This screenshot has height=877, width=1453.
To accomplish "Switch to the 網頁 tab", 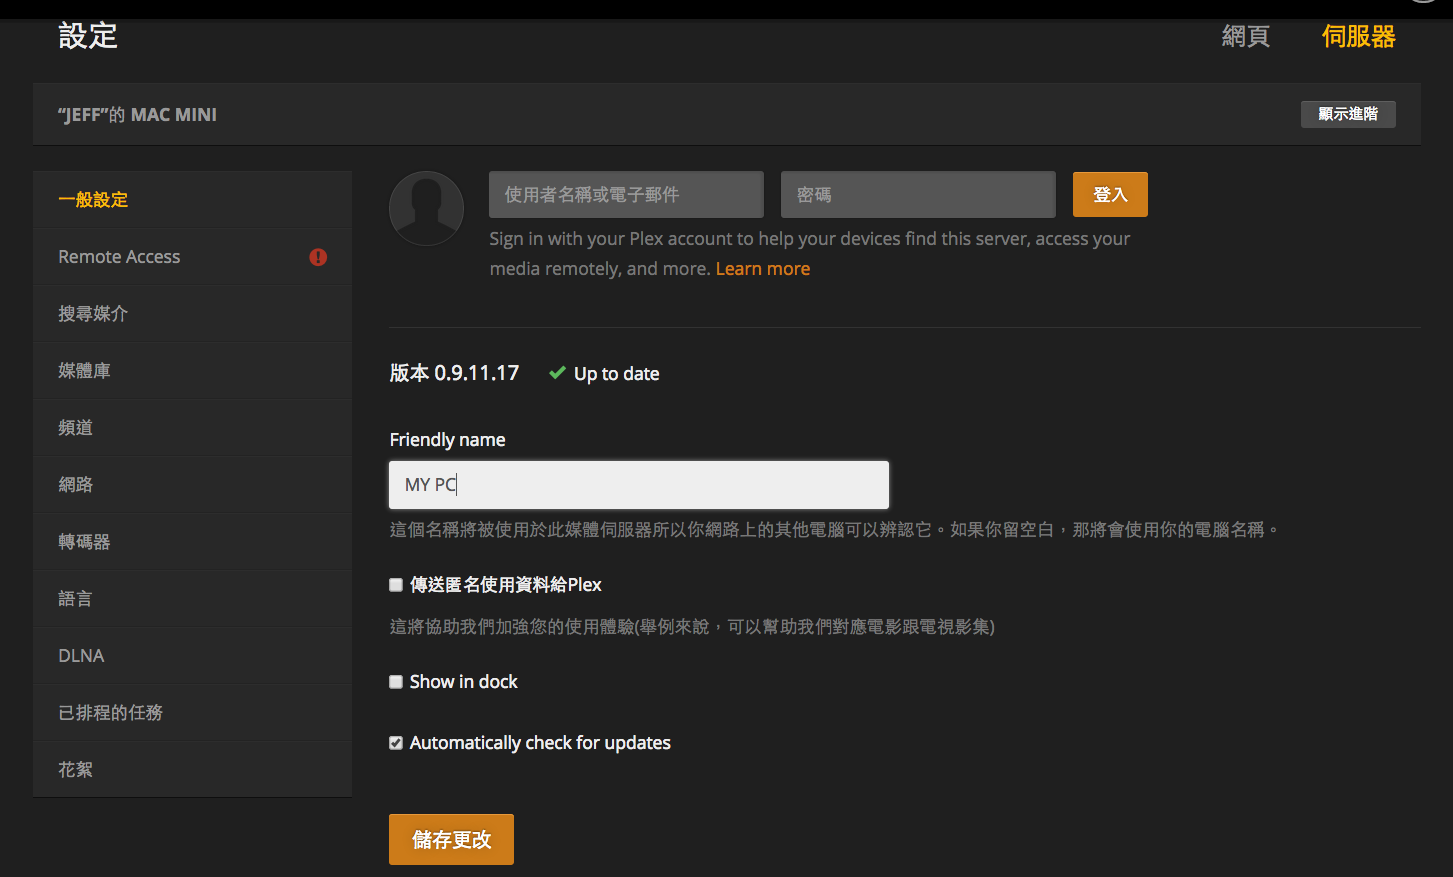I will coord(1246,37).
